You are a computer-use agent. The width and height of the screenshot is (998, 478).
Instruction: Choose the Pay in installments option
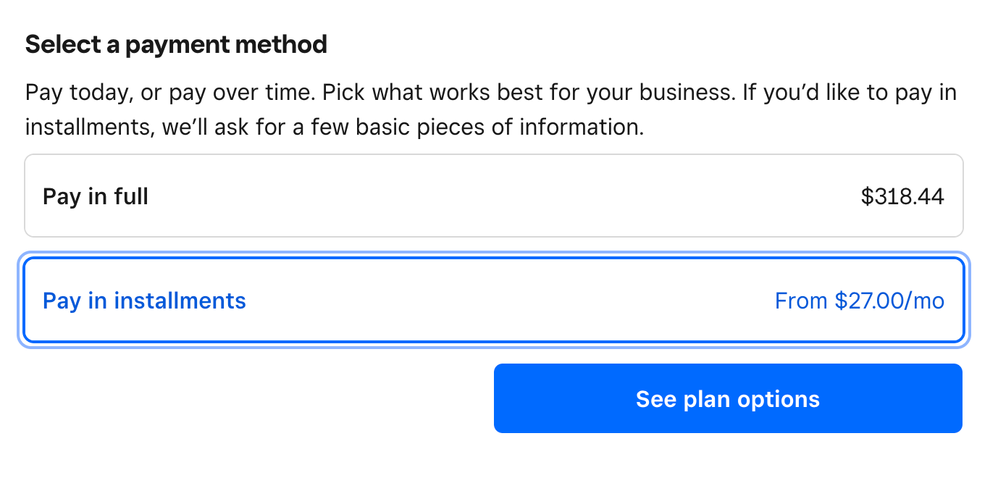tap(493, 300)
